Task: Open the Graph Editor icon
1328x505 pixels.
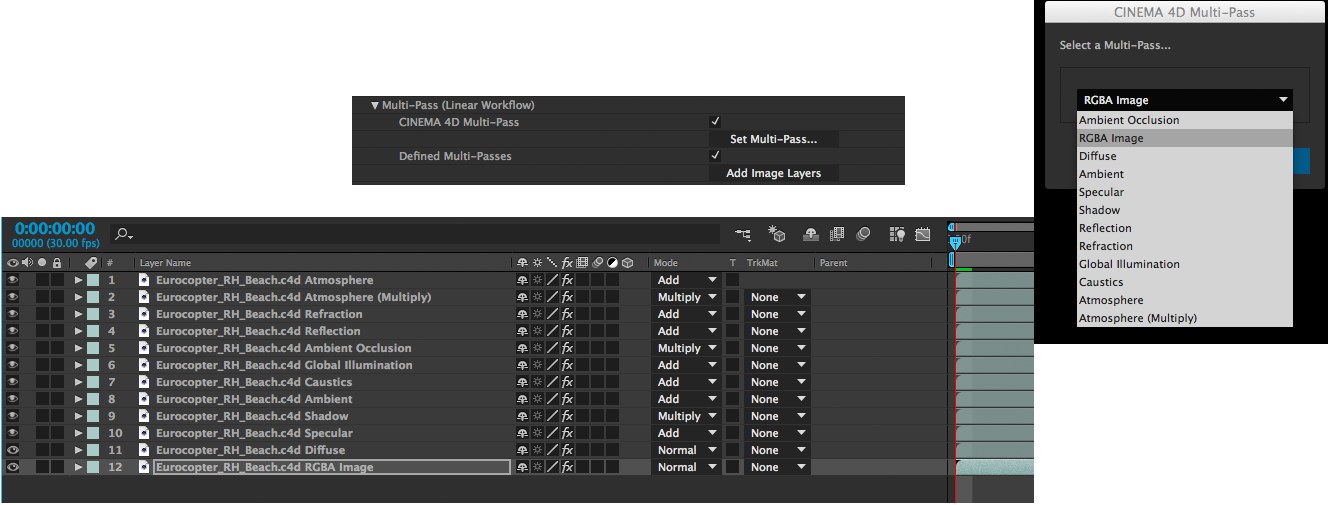Action: click(922, 234)
